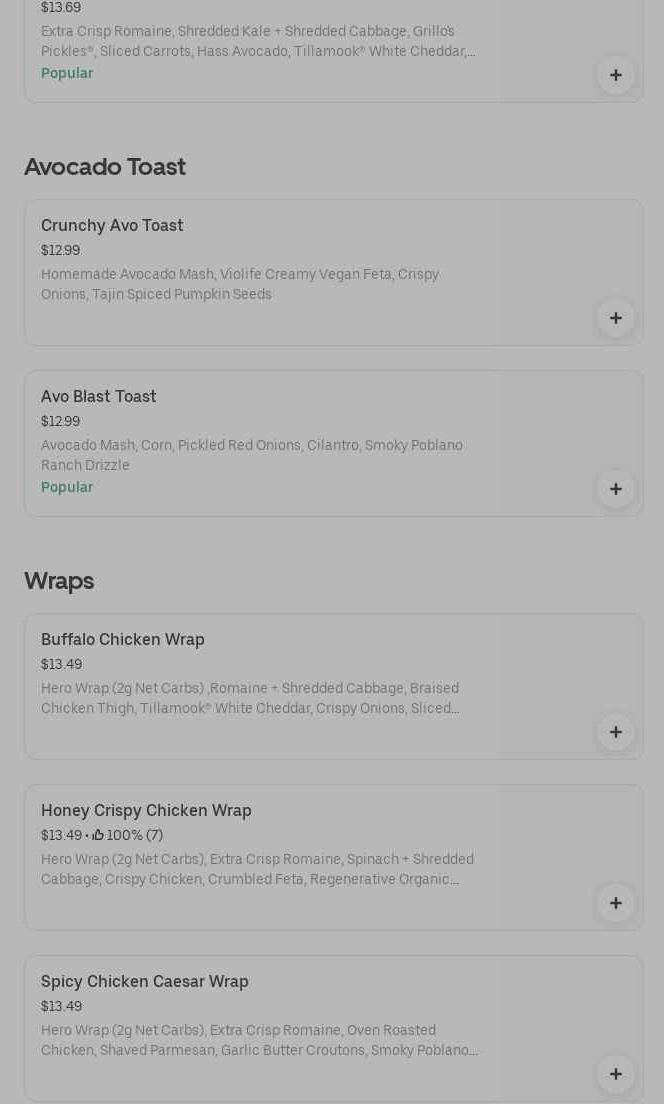Click the Wraps section heading

[x=59, y=580]
